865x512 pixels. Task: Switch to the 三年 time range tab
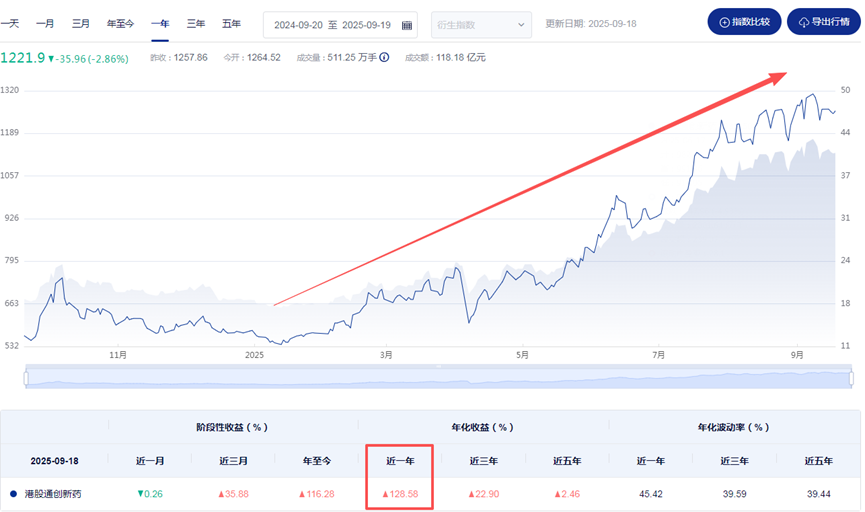195,24
